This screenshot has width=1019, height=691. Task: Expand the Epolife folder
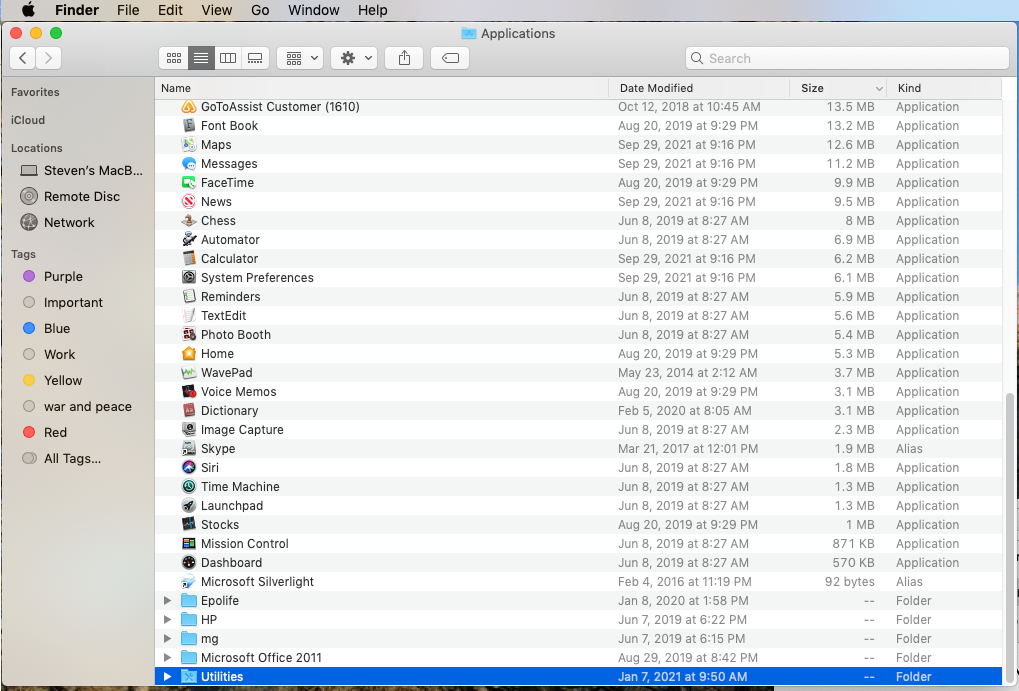point(167,601)
